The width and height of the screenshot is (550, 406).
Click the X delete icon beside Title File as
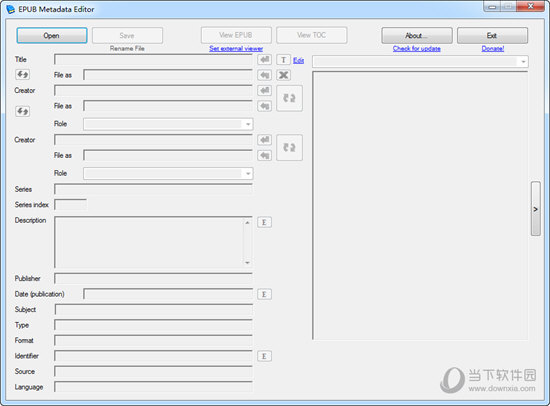pyautogui.click(x=283, y=75)
